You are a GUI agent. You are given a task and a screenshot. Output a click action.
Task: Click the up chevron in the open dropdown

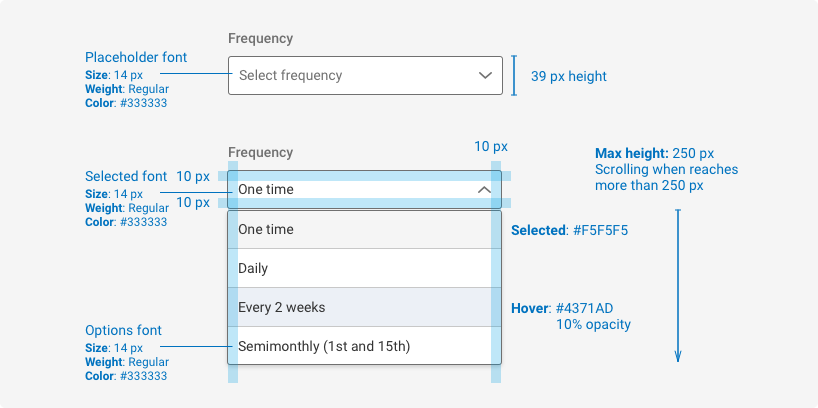coord(484,189)
